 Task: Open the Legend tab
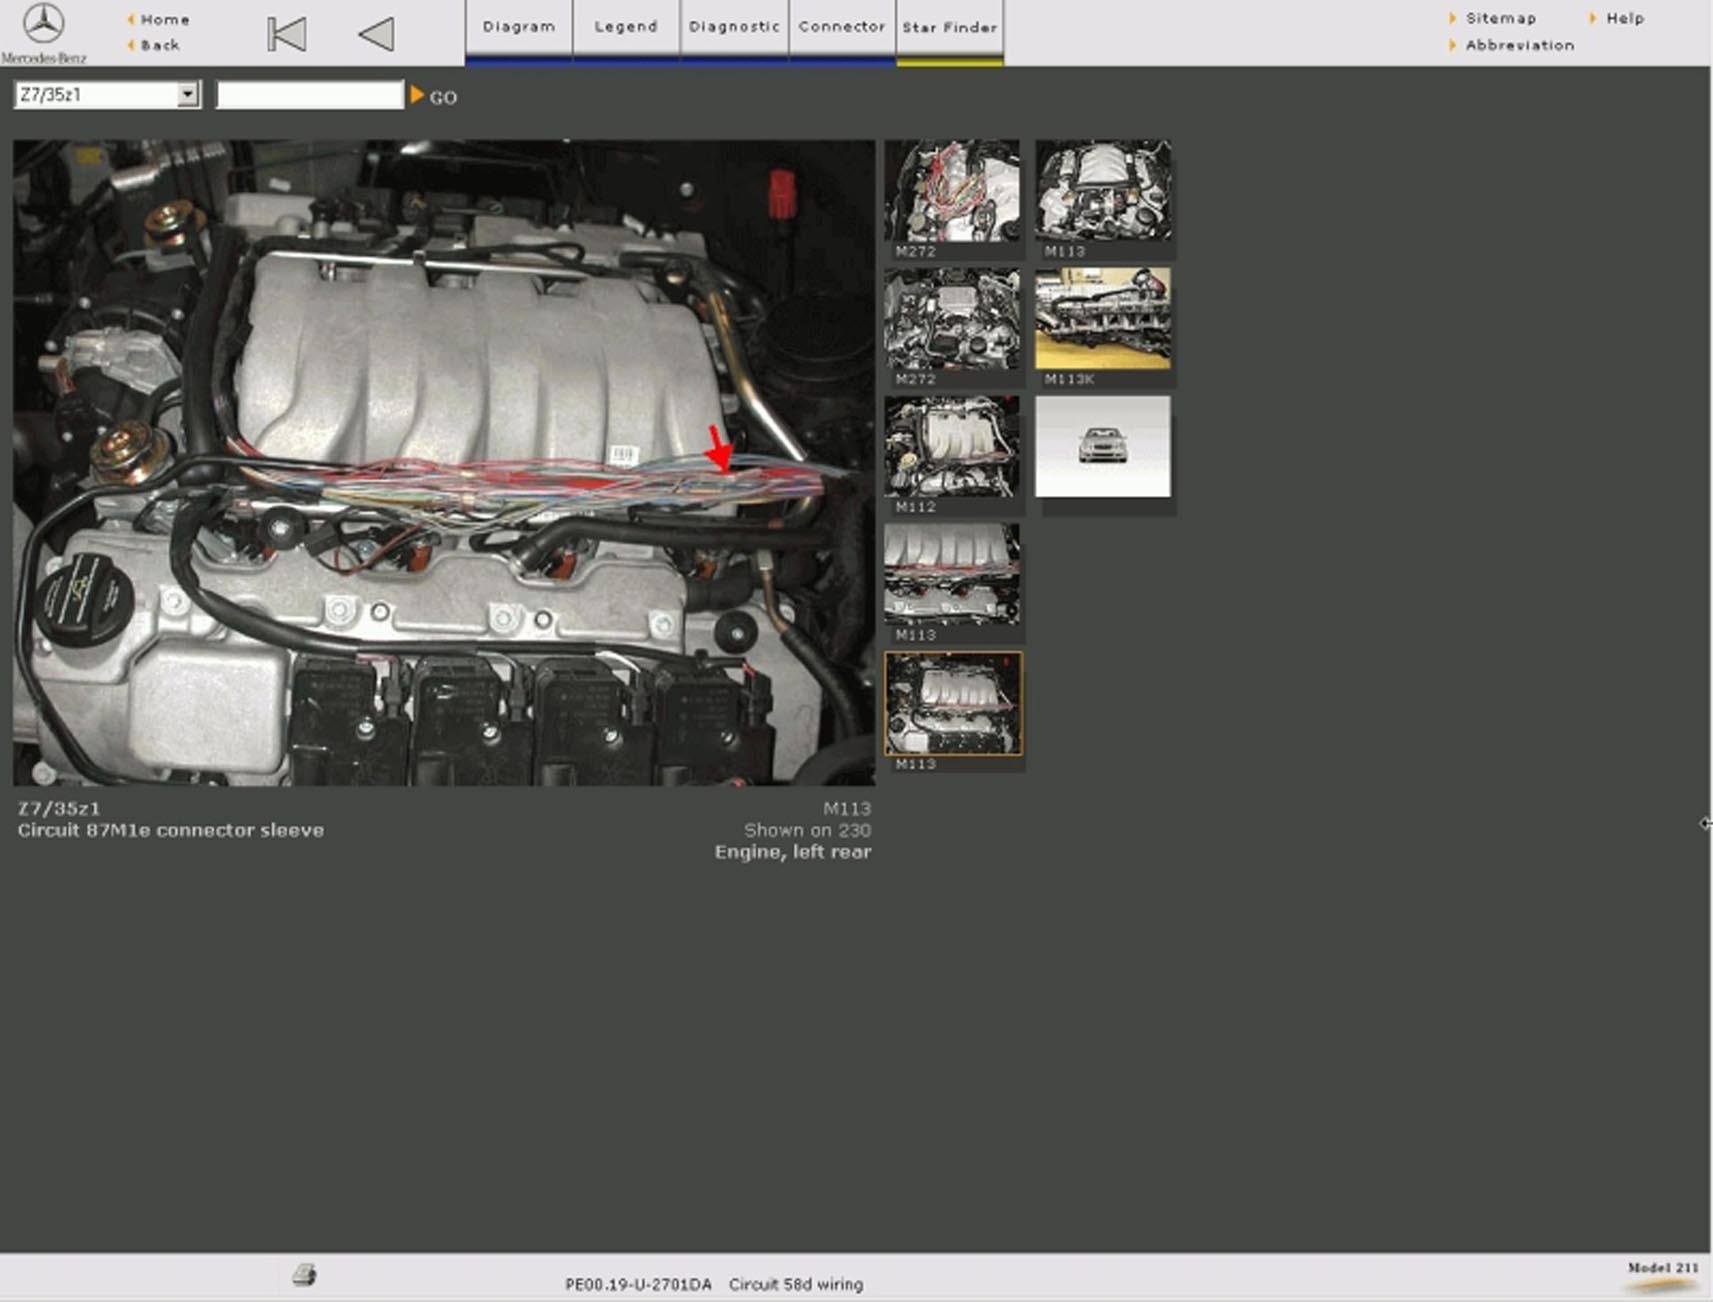(626, 28)
